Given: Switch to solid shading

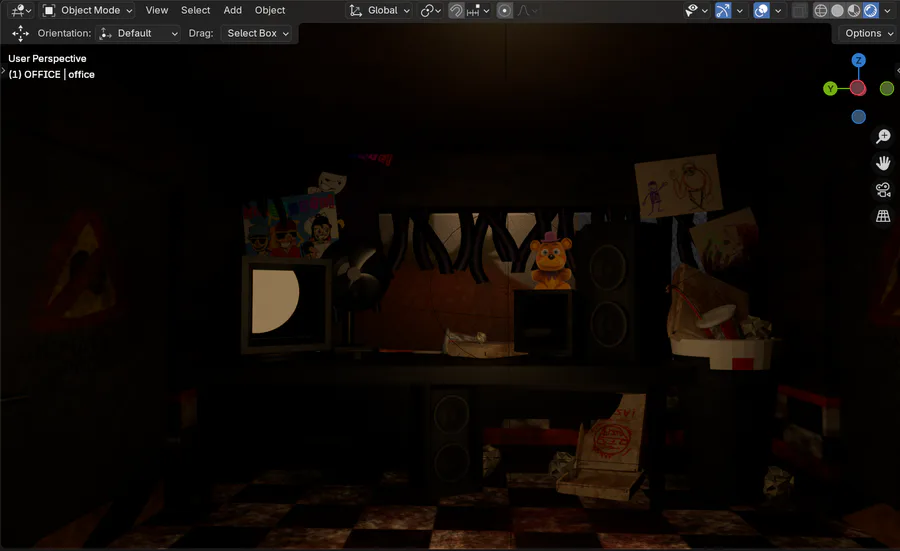Looking at the screenshot, I should pos(837,10).
